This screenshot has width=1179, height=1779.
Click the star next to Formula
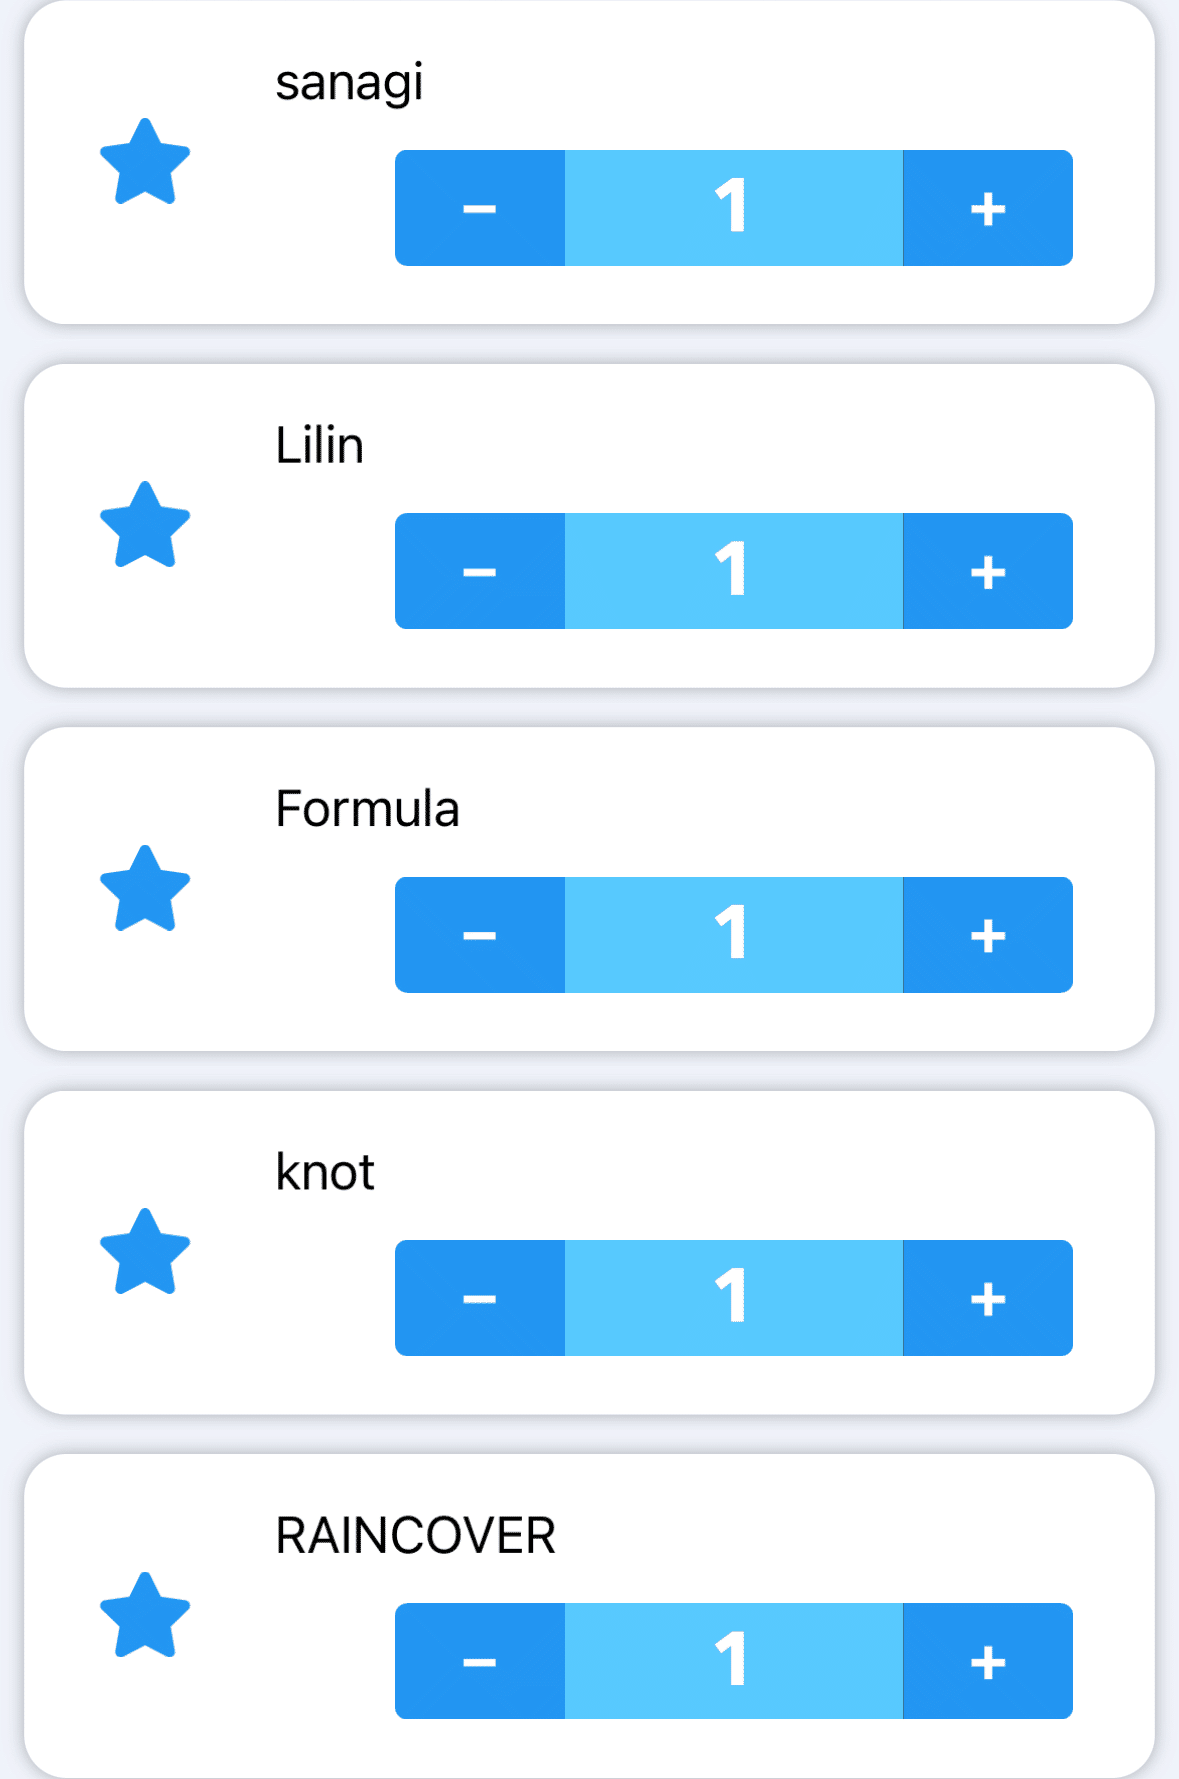pyautogui.click(x=145, y=889)
